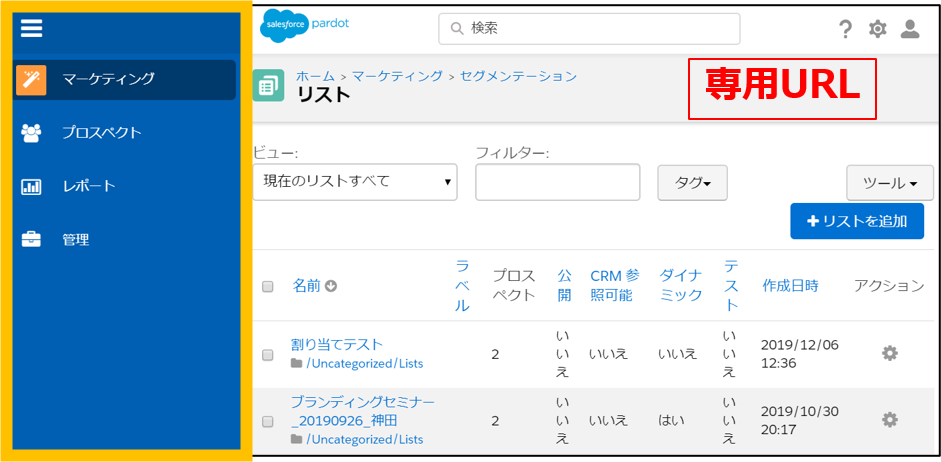941x462 pixels.
Task: Click the リストを追加 button
Action: point(857,221)
